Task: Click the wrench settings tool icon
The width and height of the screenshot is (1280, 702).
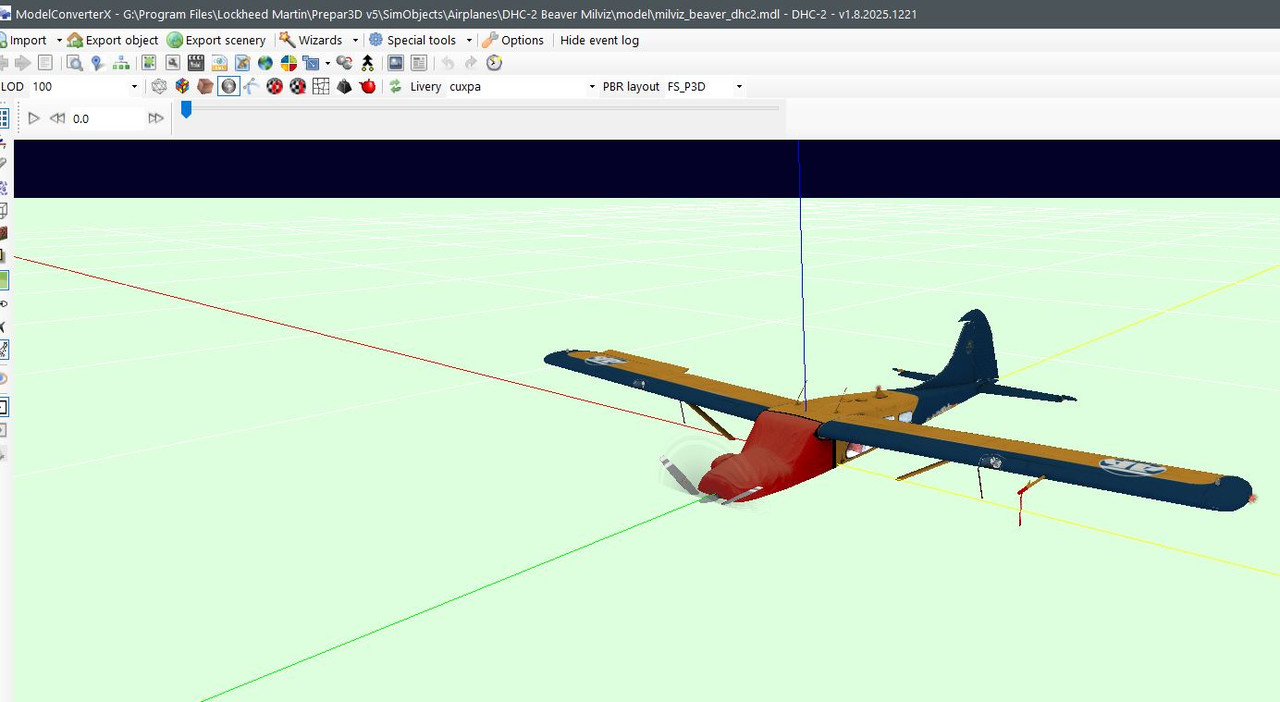Action: point(172,63)
